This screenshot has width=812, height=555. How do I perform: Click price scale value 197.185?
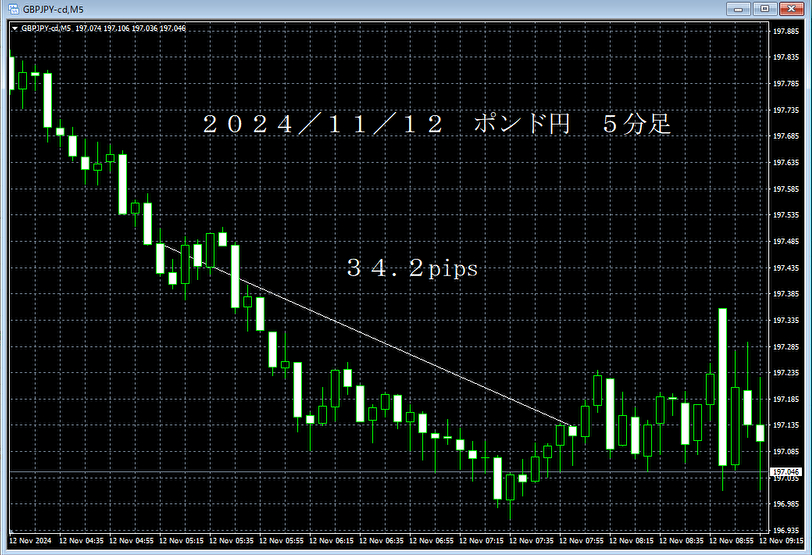tap(786, 399)
